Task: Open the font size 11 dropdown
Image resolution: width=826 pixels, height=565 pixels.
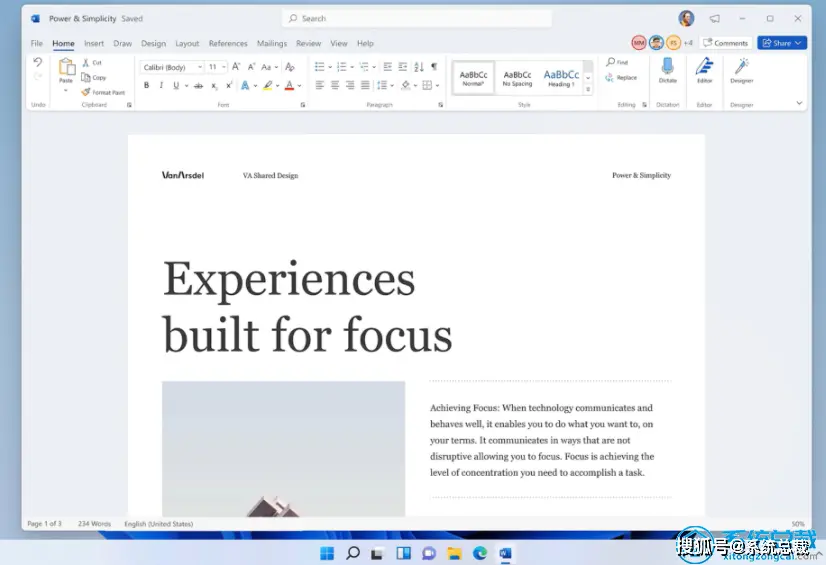Action: [x=224, y=67]
